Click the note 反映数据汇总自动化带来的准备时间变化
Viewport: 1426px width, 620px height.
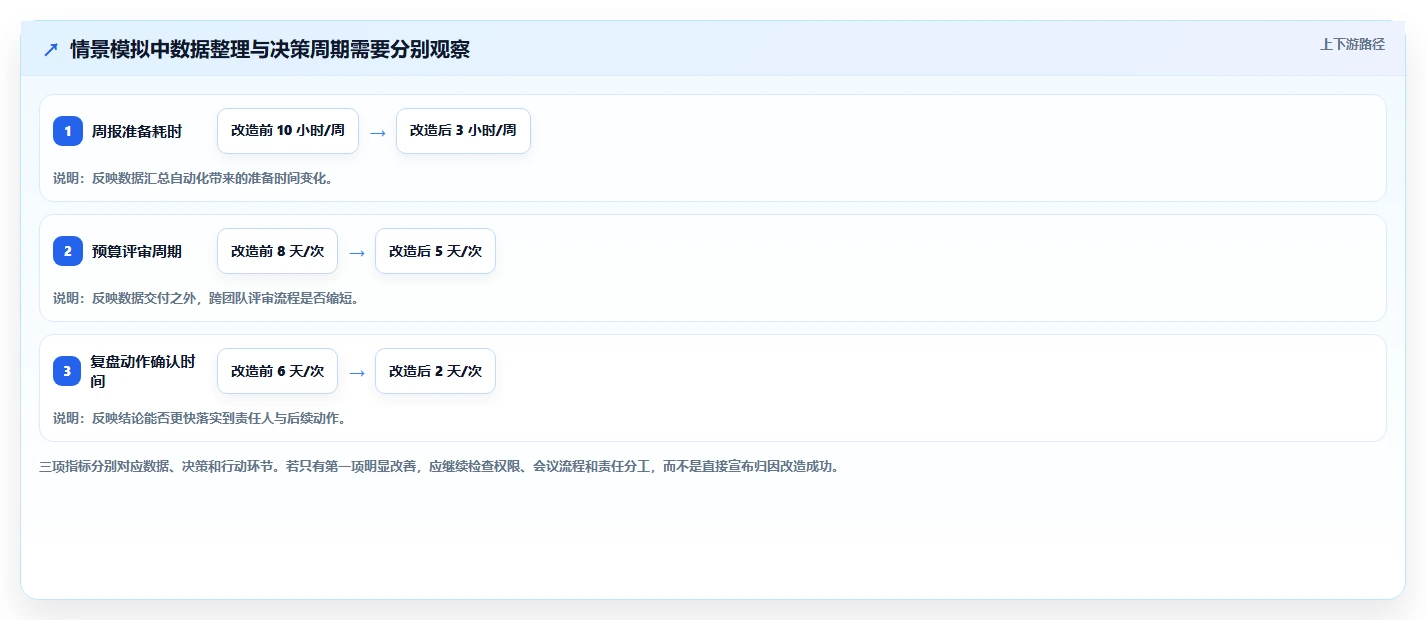(x=192, y=178)
